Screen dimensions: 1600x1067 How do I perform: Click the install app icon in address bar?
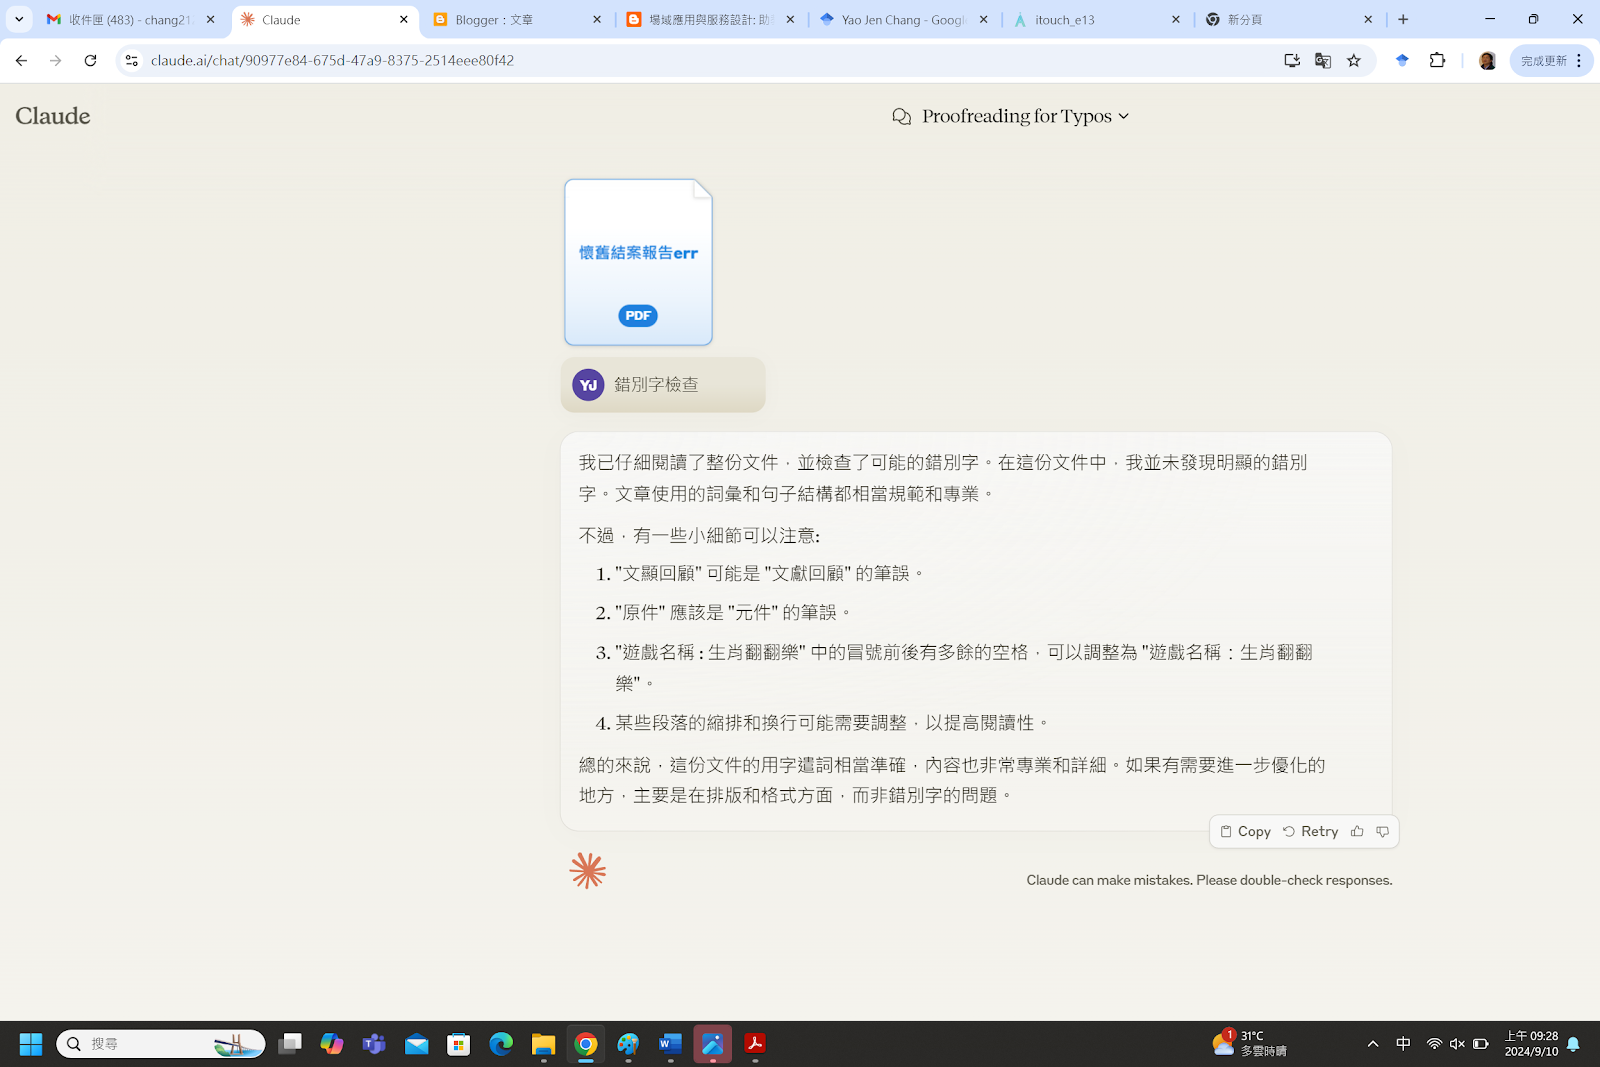point(1292,61)
